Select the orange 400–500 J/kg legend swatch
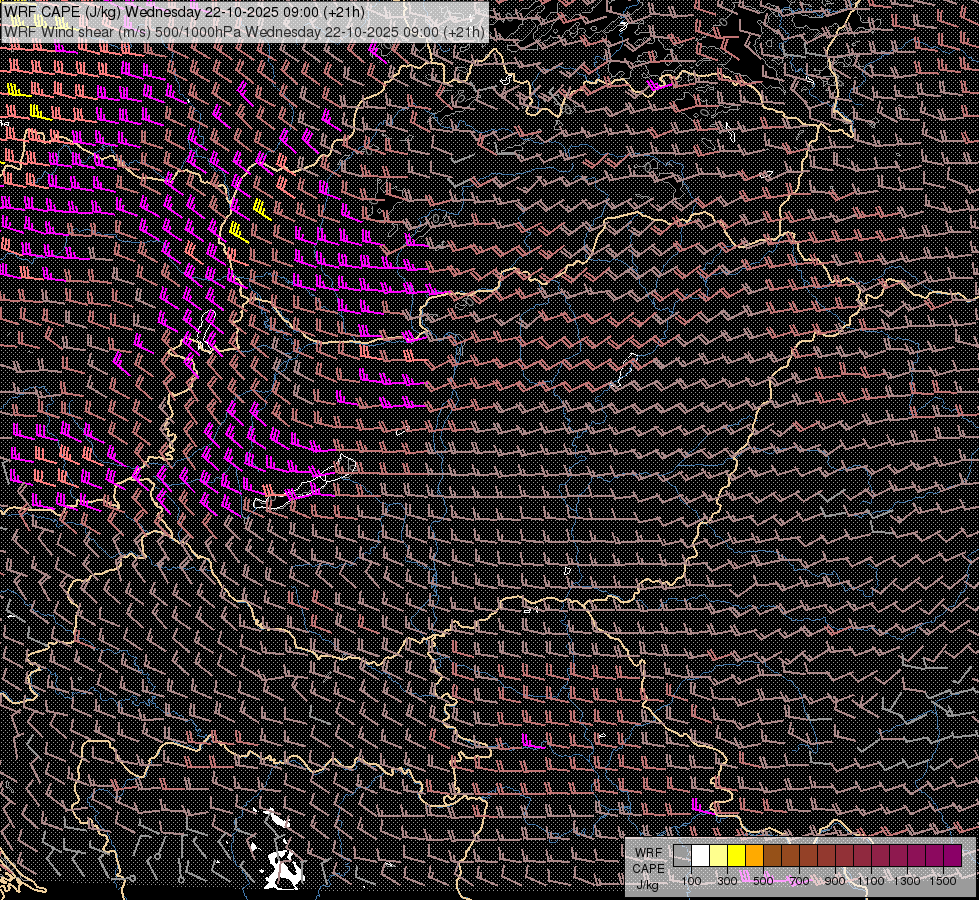 pos(754,855)
